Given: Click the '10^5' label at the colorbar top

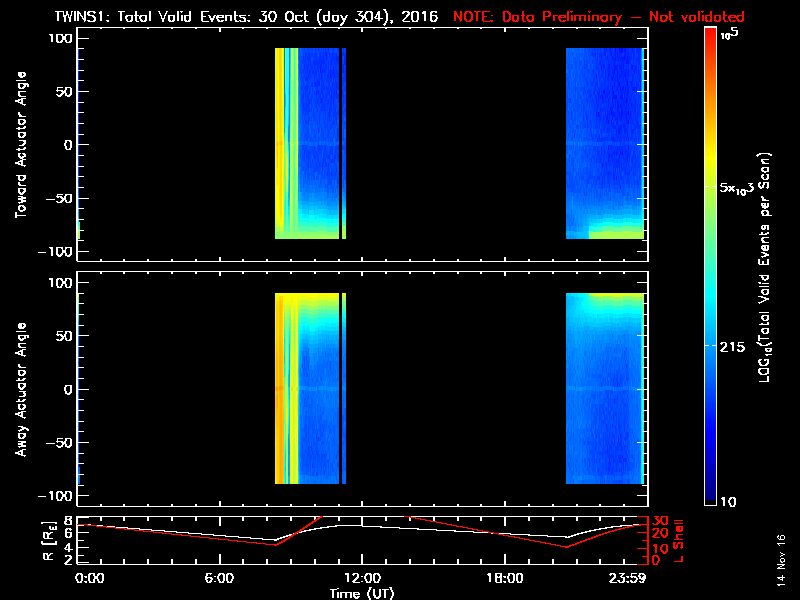Looking at the screenshot, I should (x=730, y=35).
